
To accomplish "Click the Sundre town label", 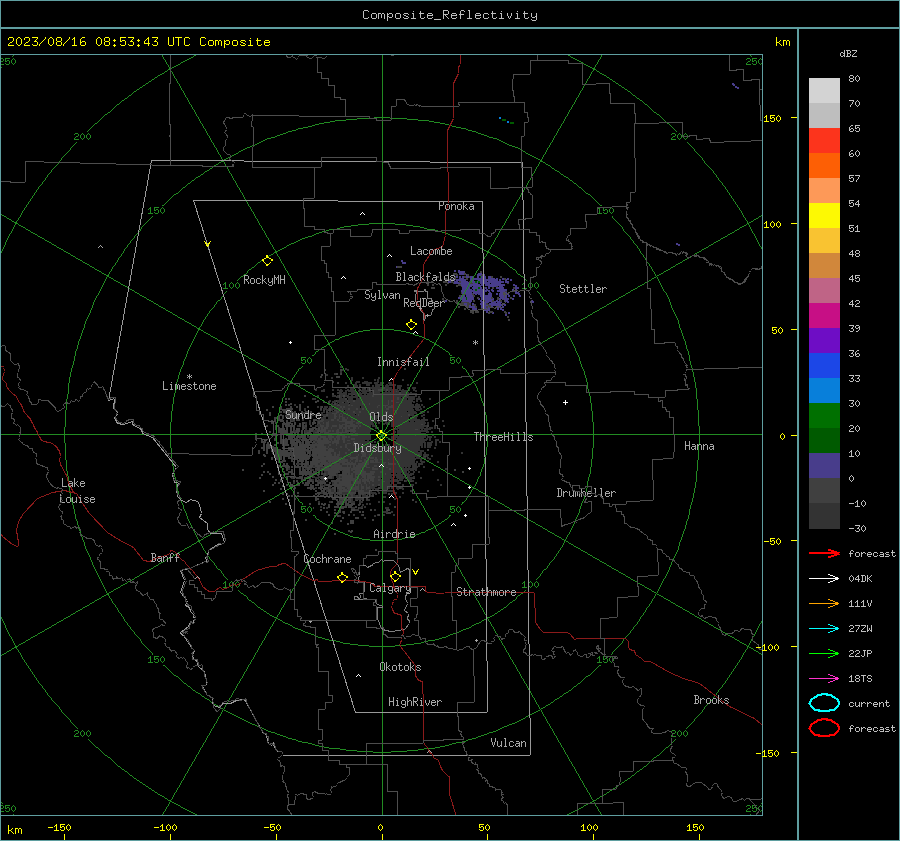I will (x=303, y=414).
